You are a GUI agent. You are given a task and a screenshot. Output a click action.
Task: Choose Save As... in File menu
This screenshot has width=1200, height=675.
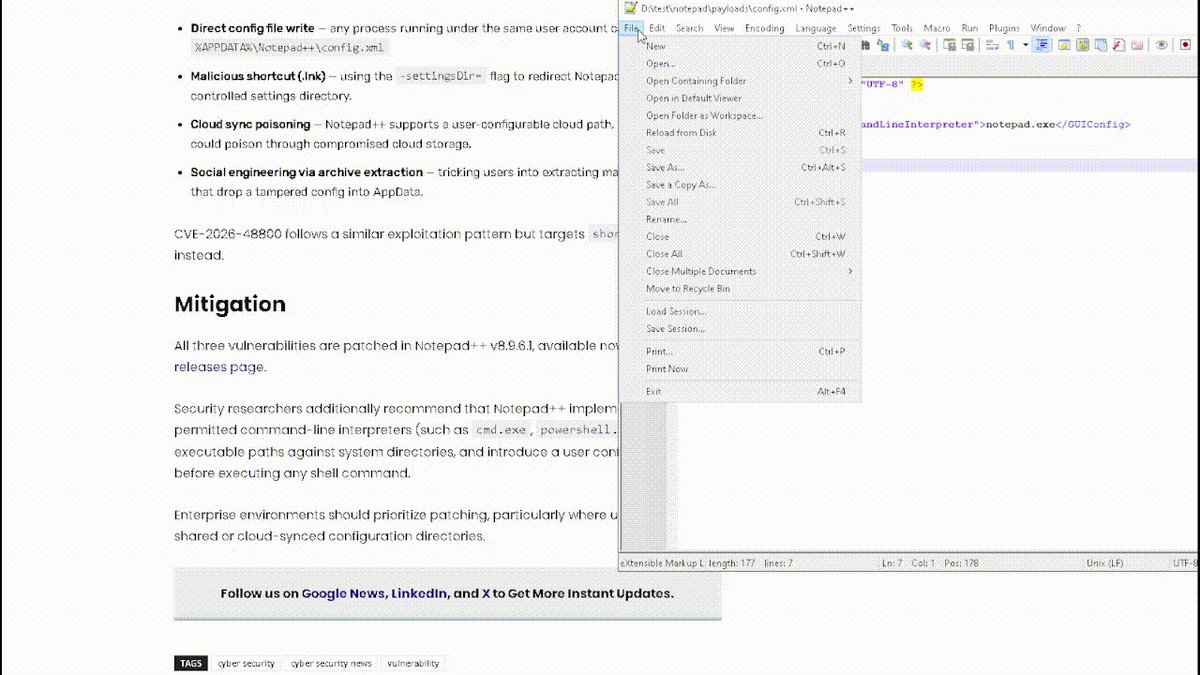coord(740,167)
